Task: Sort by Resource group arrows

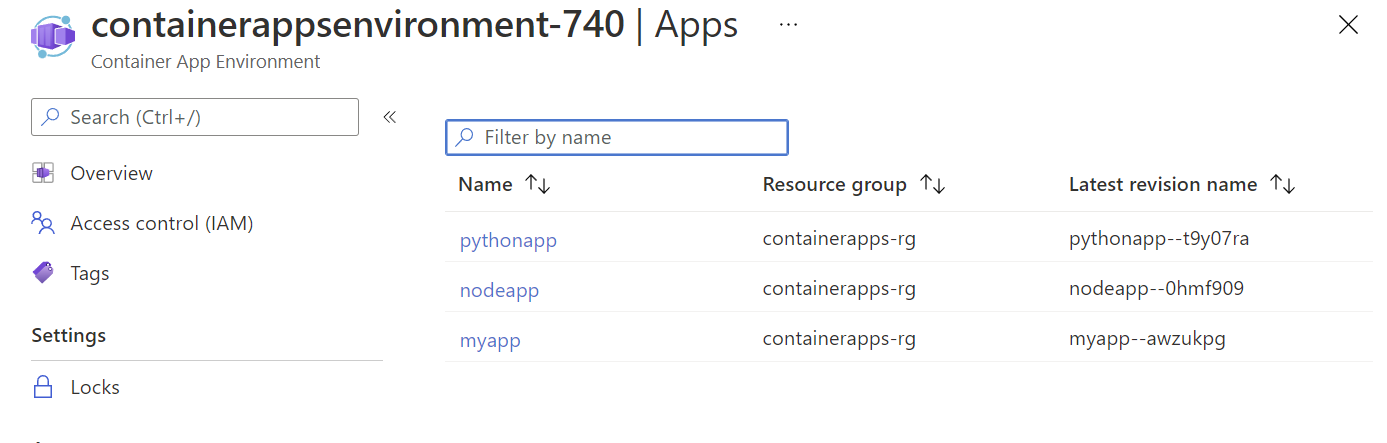Action: point(933,184)
